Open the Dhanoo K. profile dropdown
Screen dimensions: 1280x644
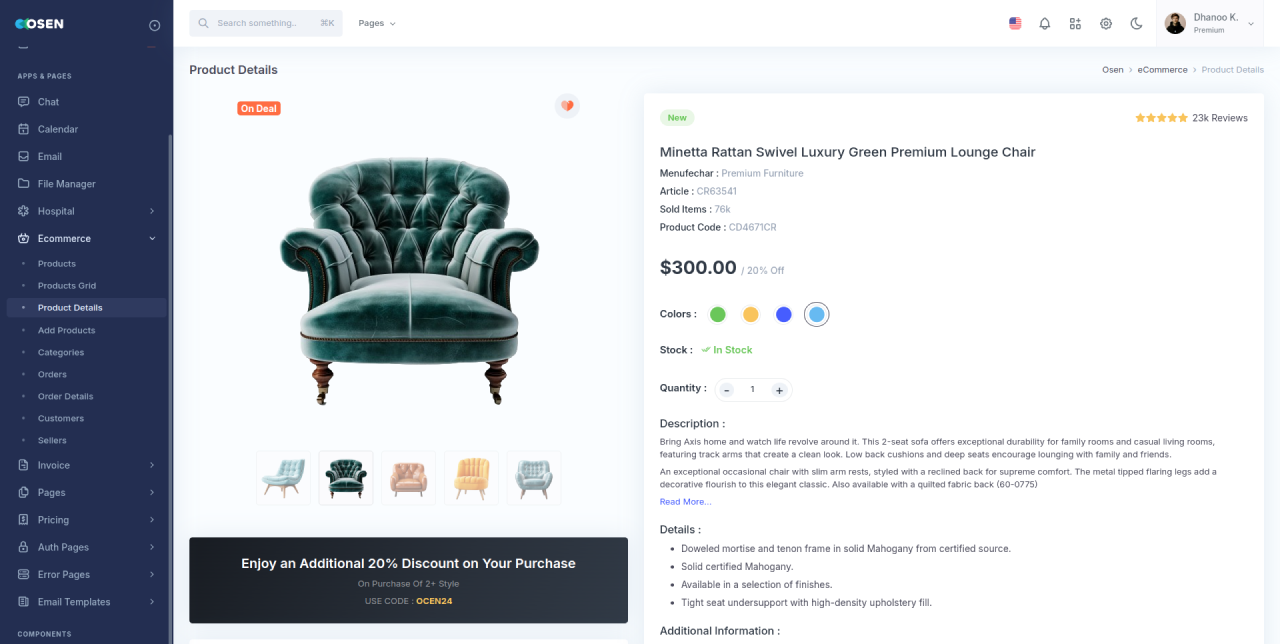tap(1210, 23)
